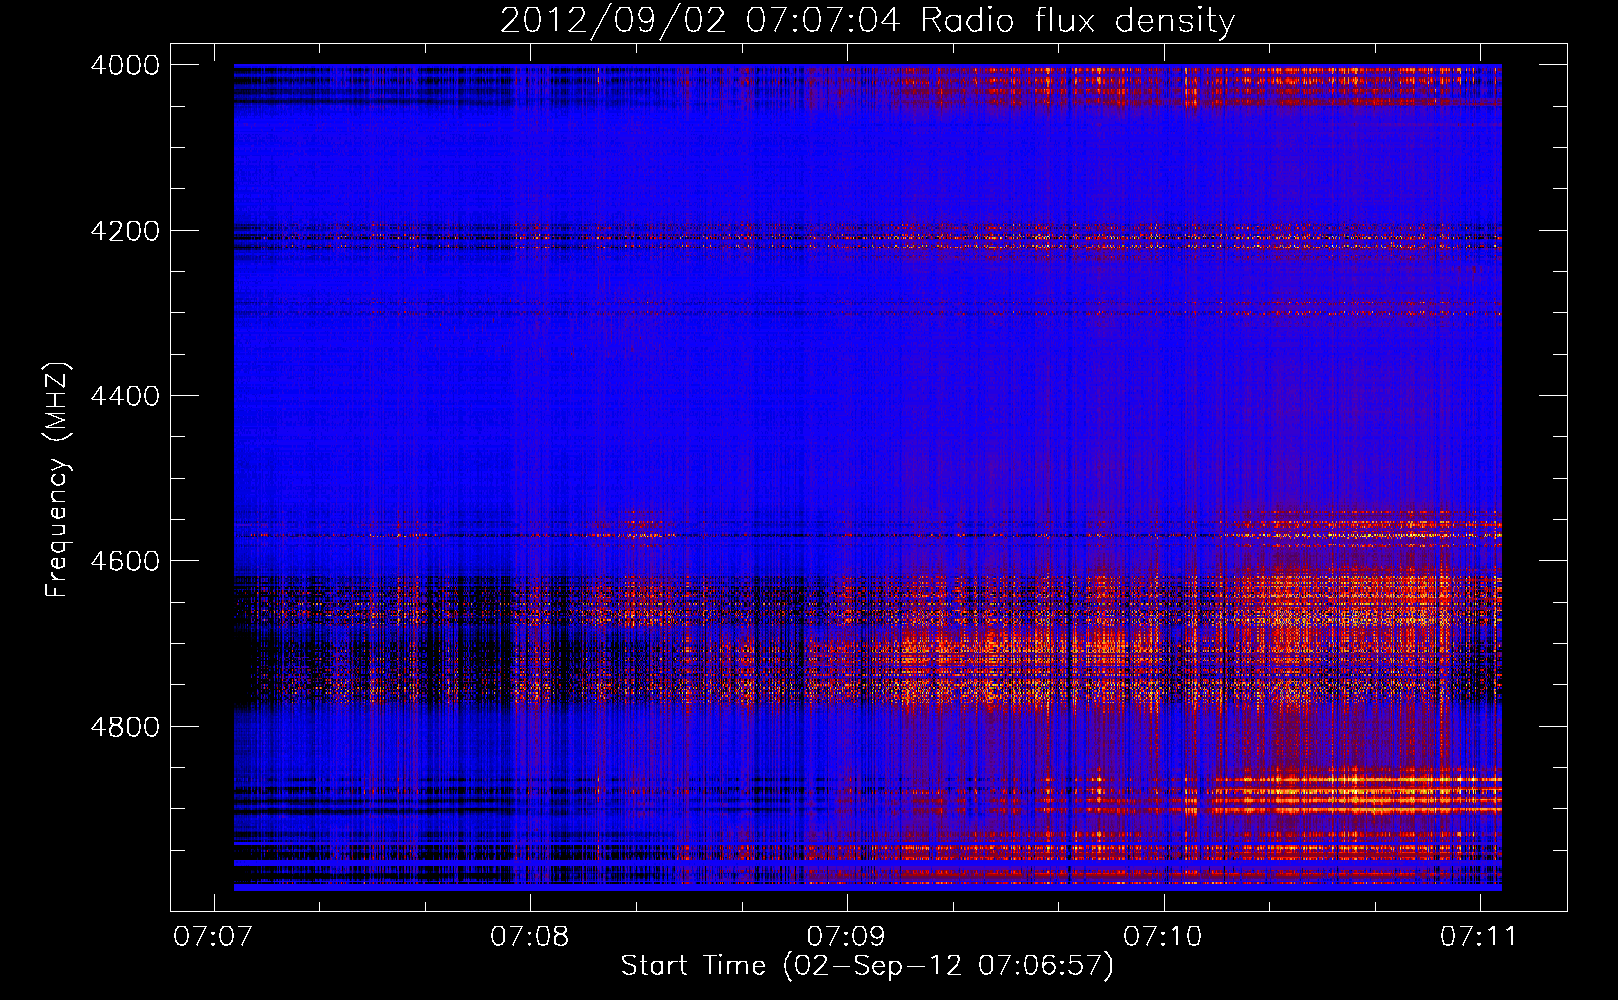Click the 4800 frequency axis label
This screenshot has height=1000, width=1618.
pyautogui.click(x=125, y=727)
